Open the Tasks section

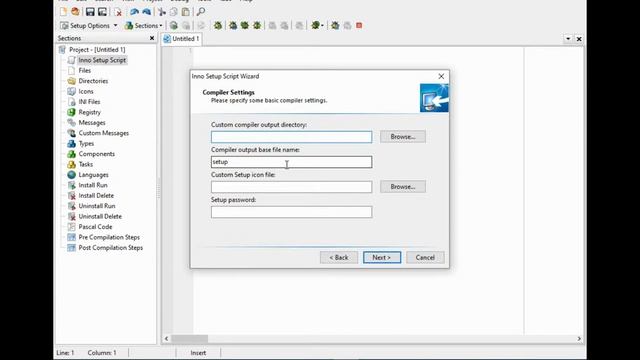pyautogui.click(x=86, y=164)
